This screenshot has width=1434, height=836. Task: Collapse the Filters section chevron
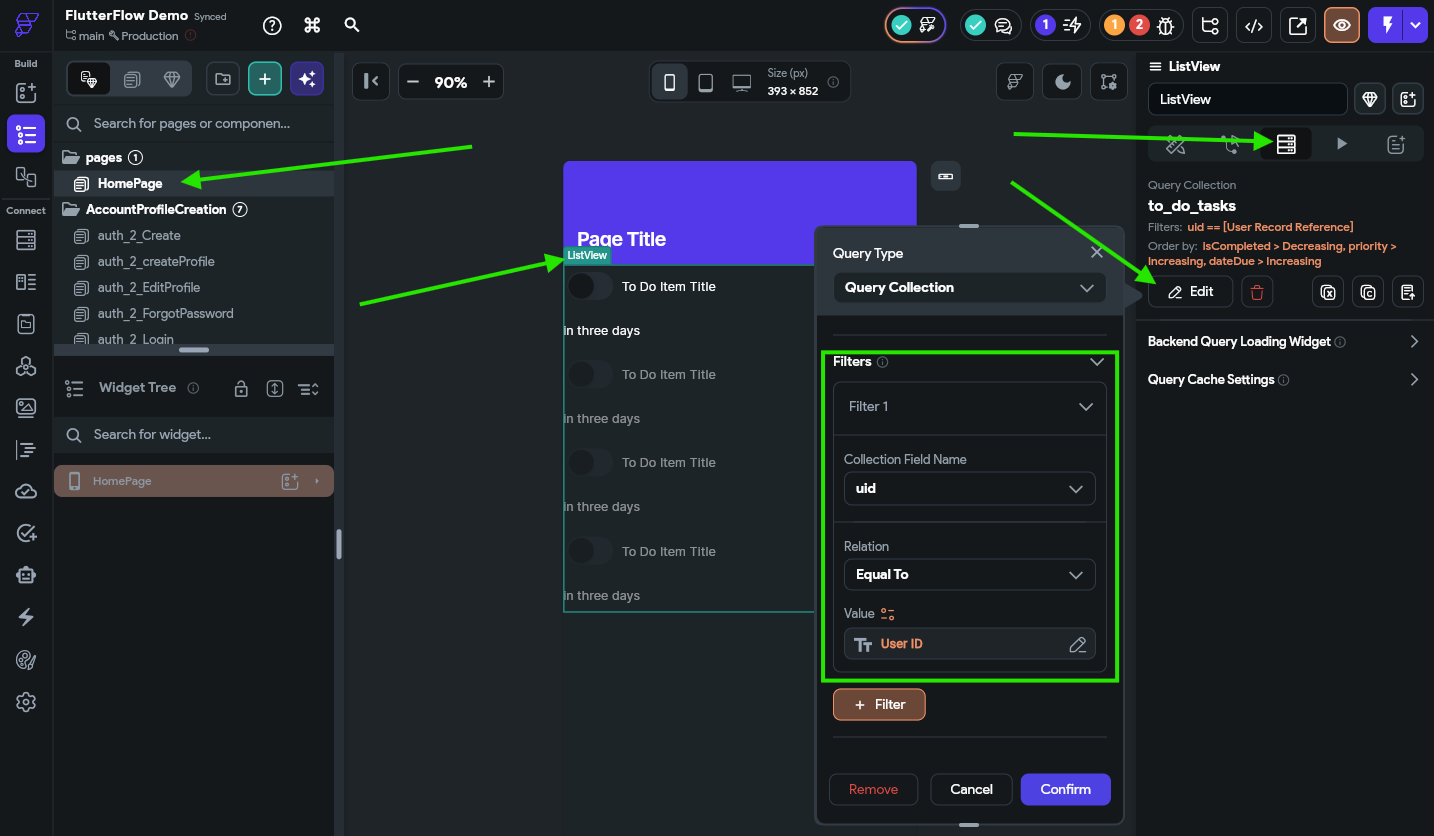click(1097, 362)
